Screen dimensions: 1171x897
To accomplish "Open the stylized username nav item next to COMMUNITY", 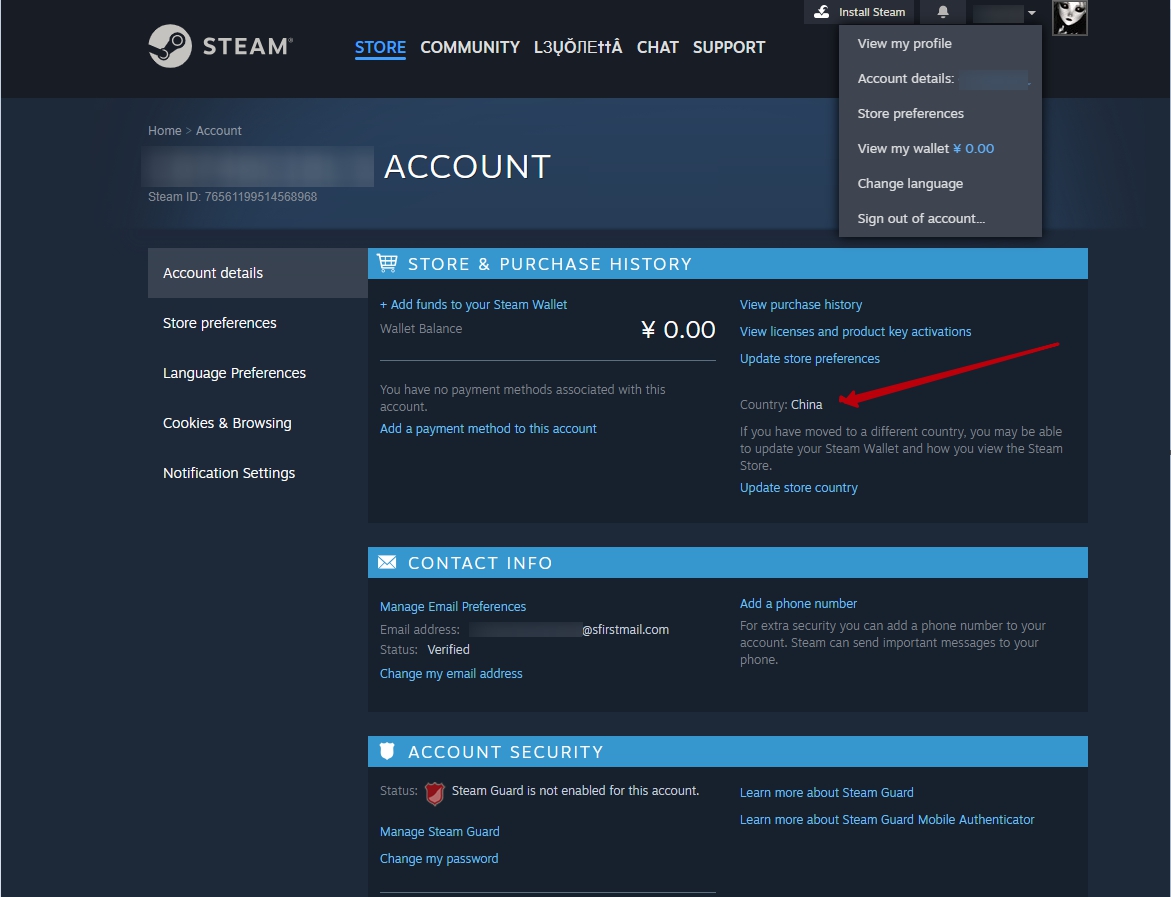I will tap(578, 47).
